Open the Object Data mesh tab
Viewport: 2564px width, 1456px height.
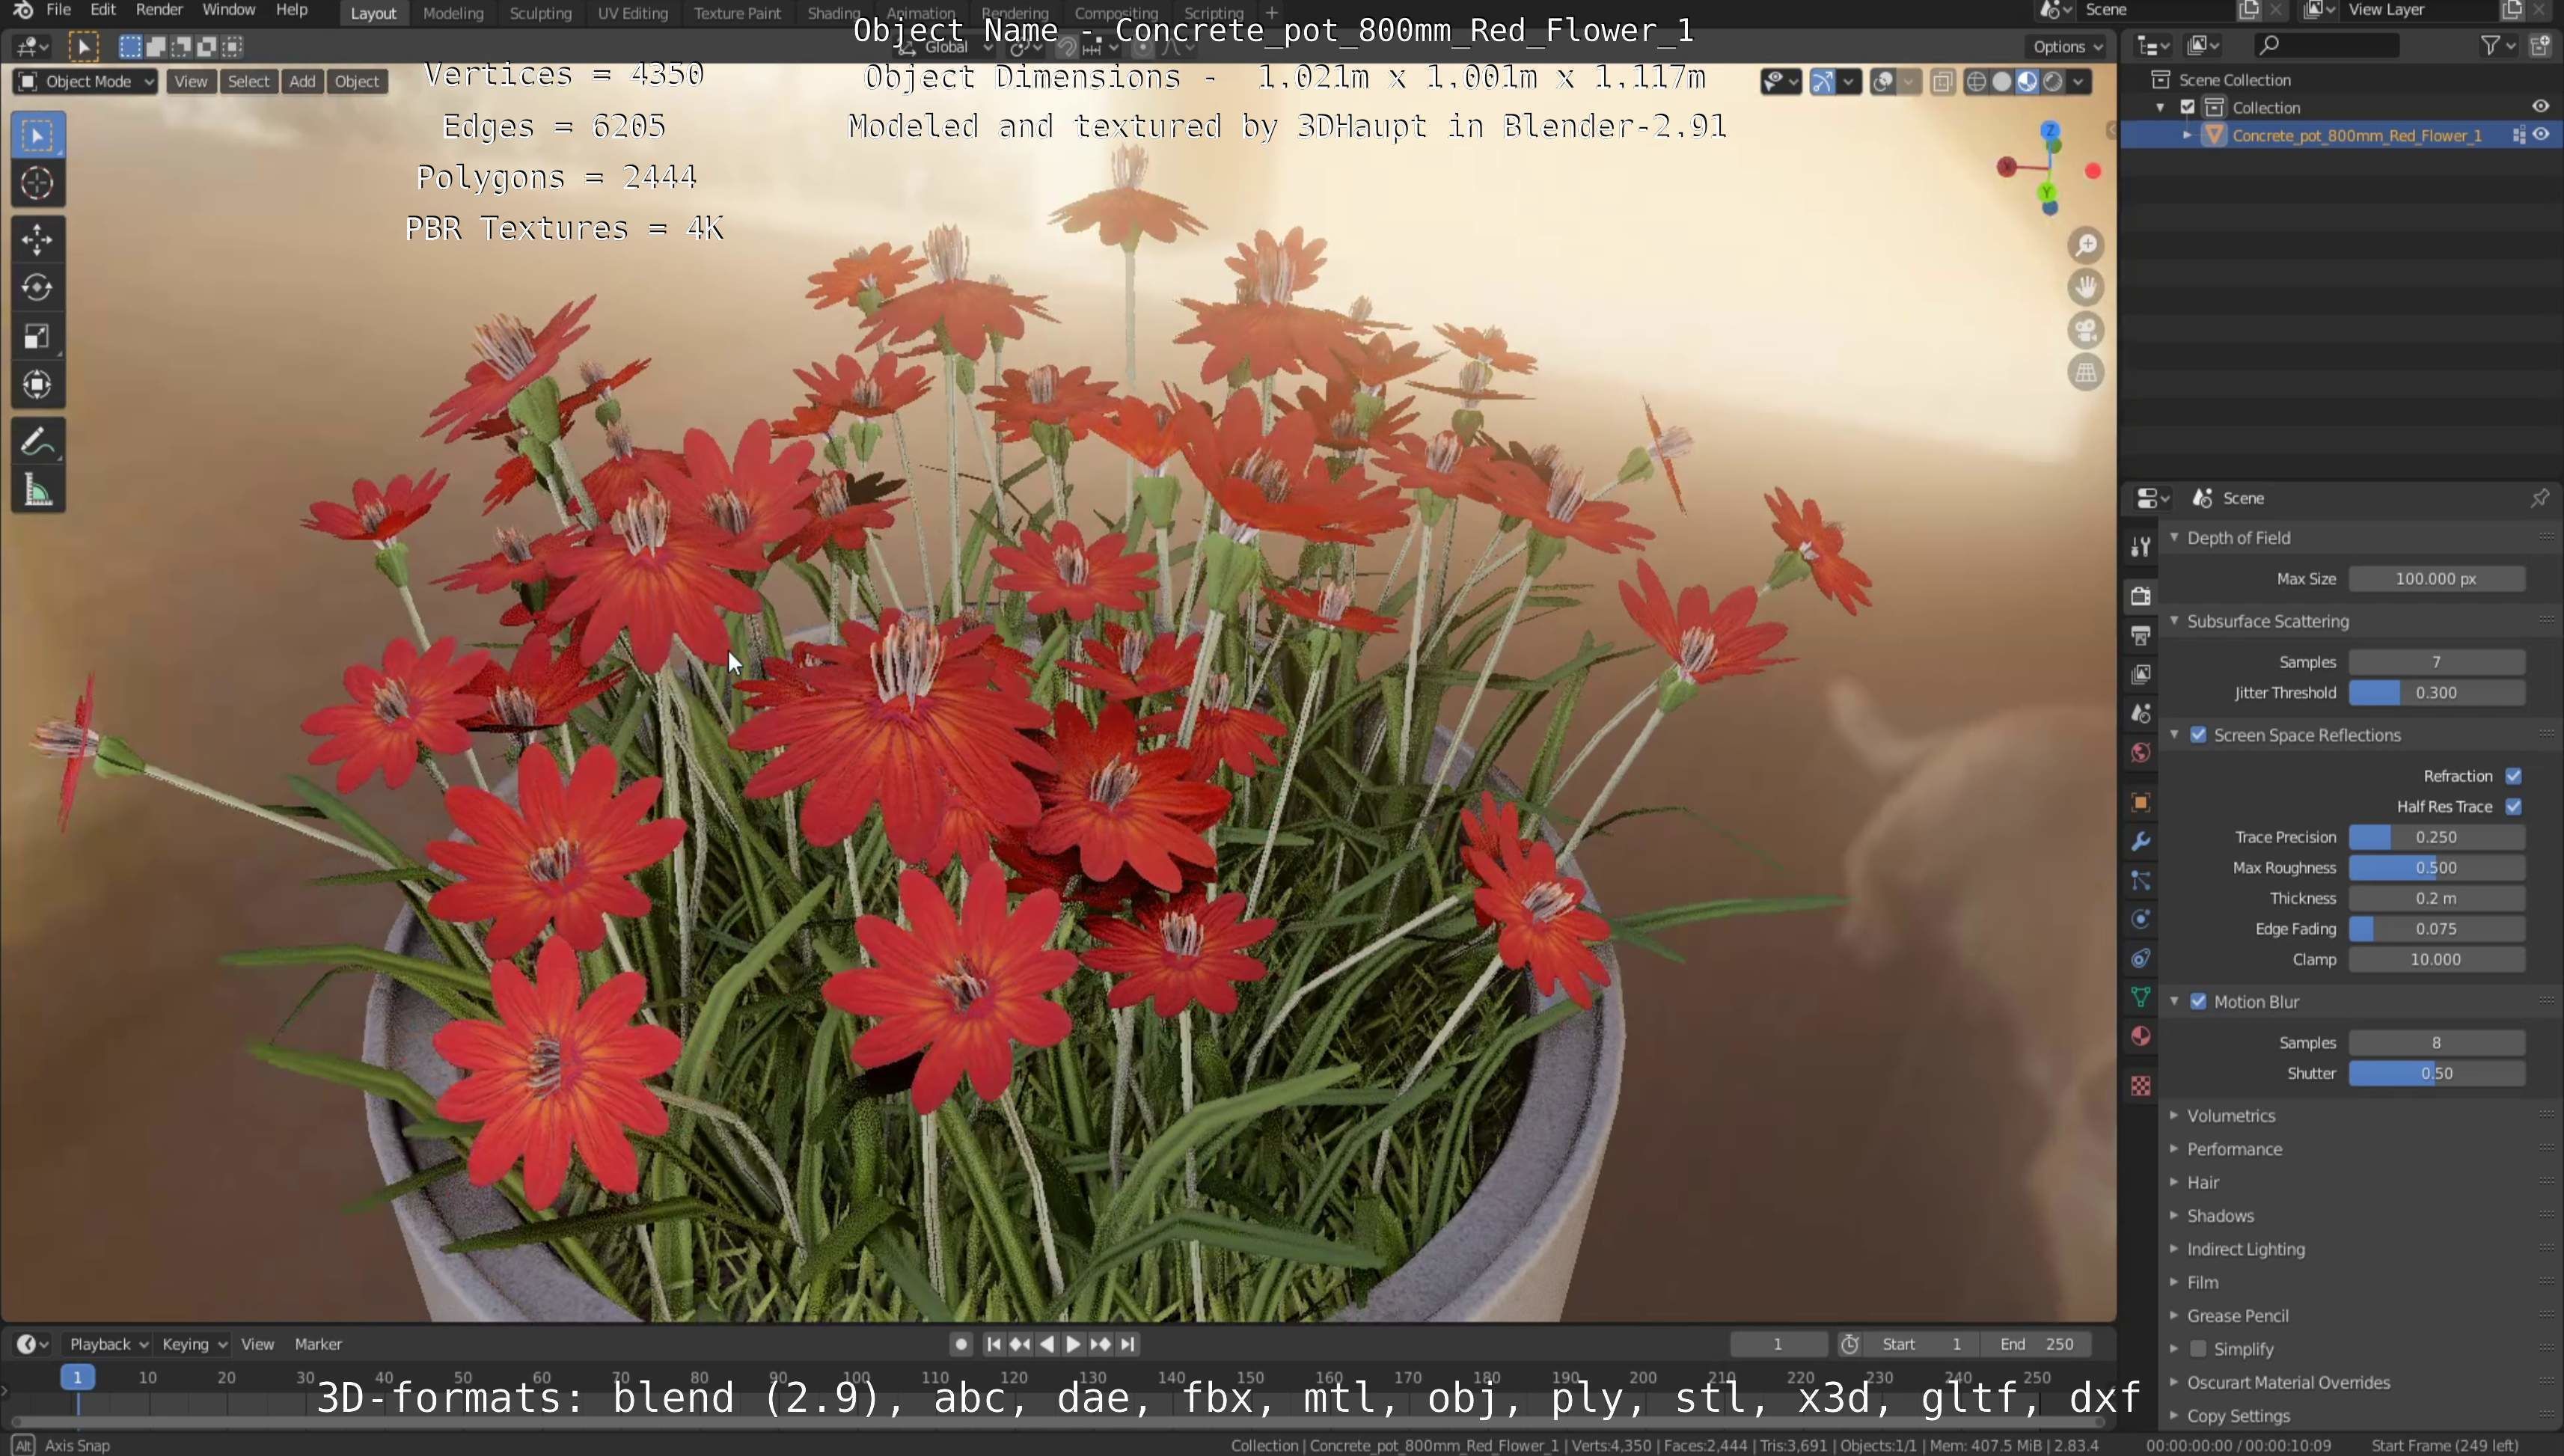click(x=2140, y=997)
